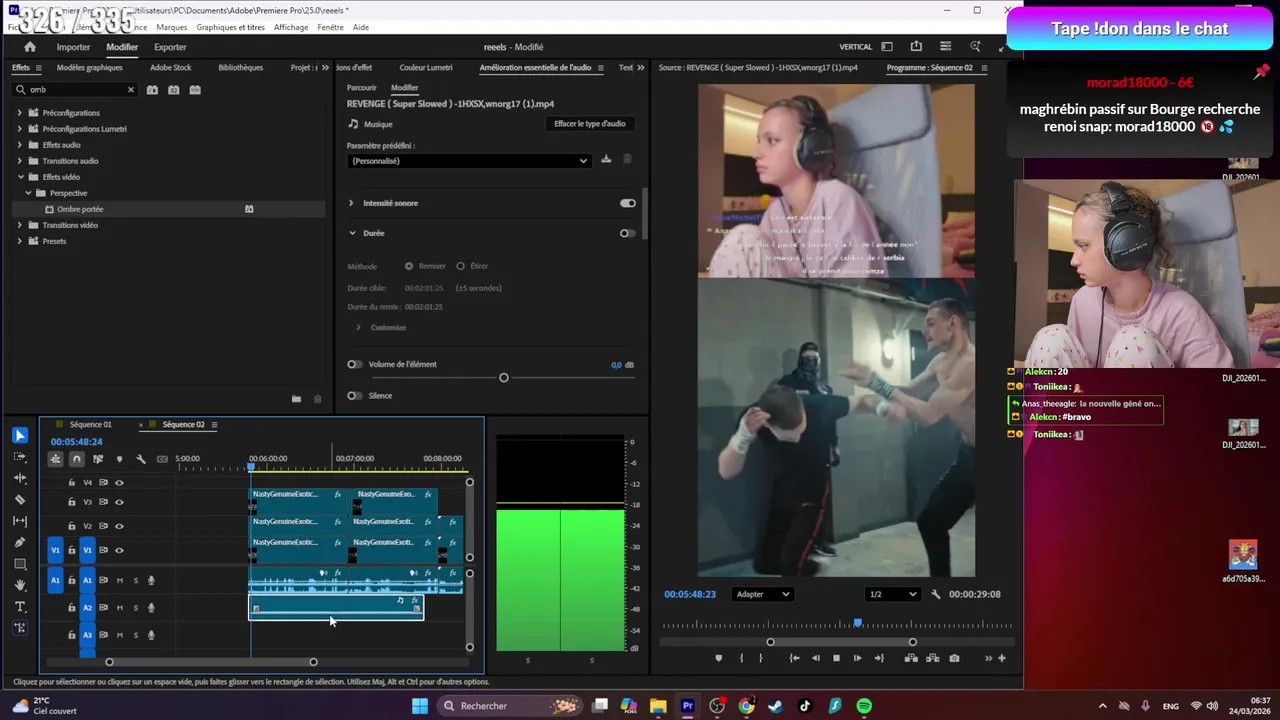Click the Extract button in Program monitor

(x=933, y=658)
